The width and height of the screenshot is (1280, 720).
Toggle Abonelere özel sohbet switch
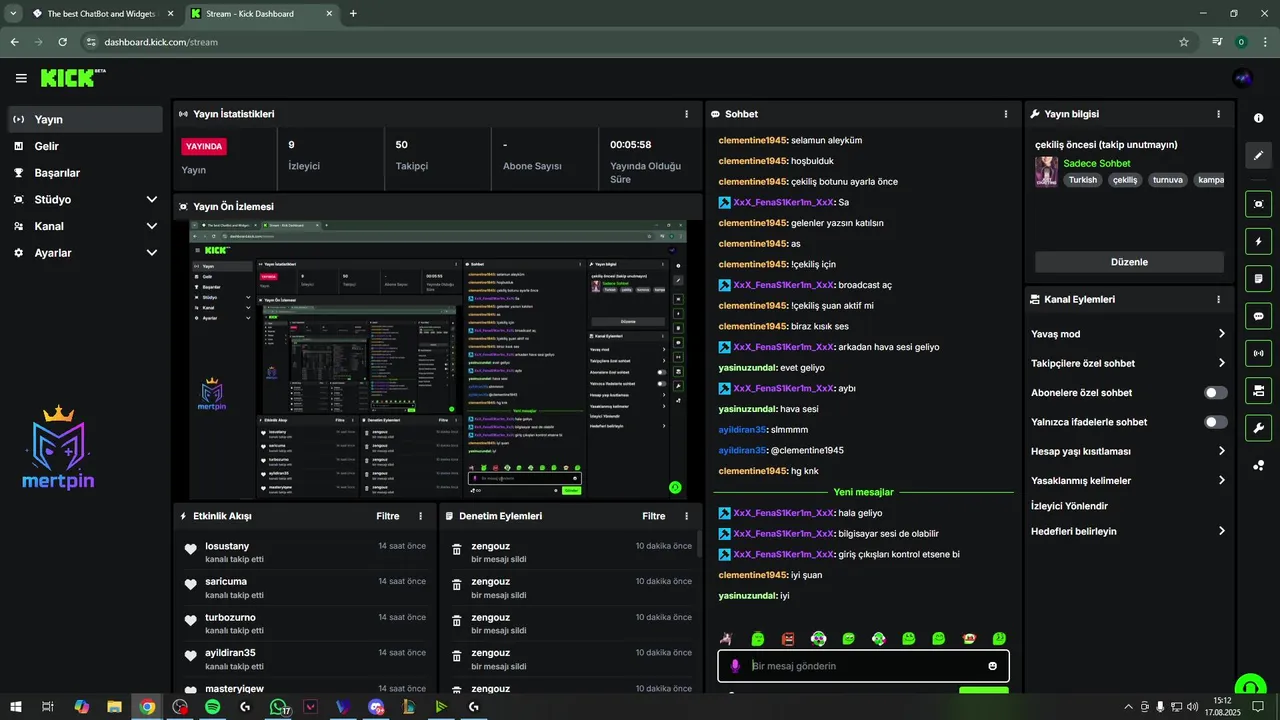[x=1216, y=393]
